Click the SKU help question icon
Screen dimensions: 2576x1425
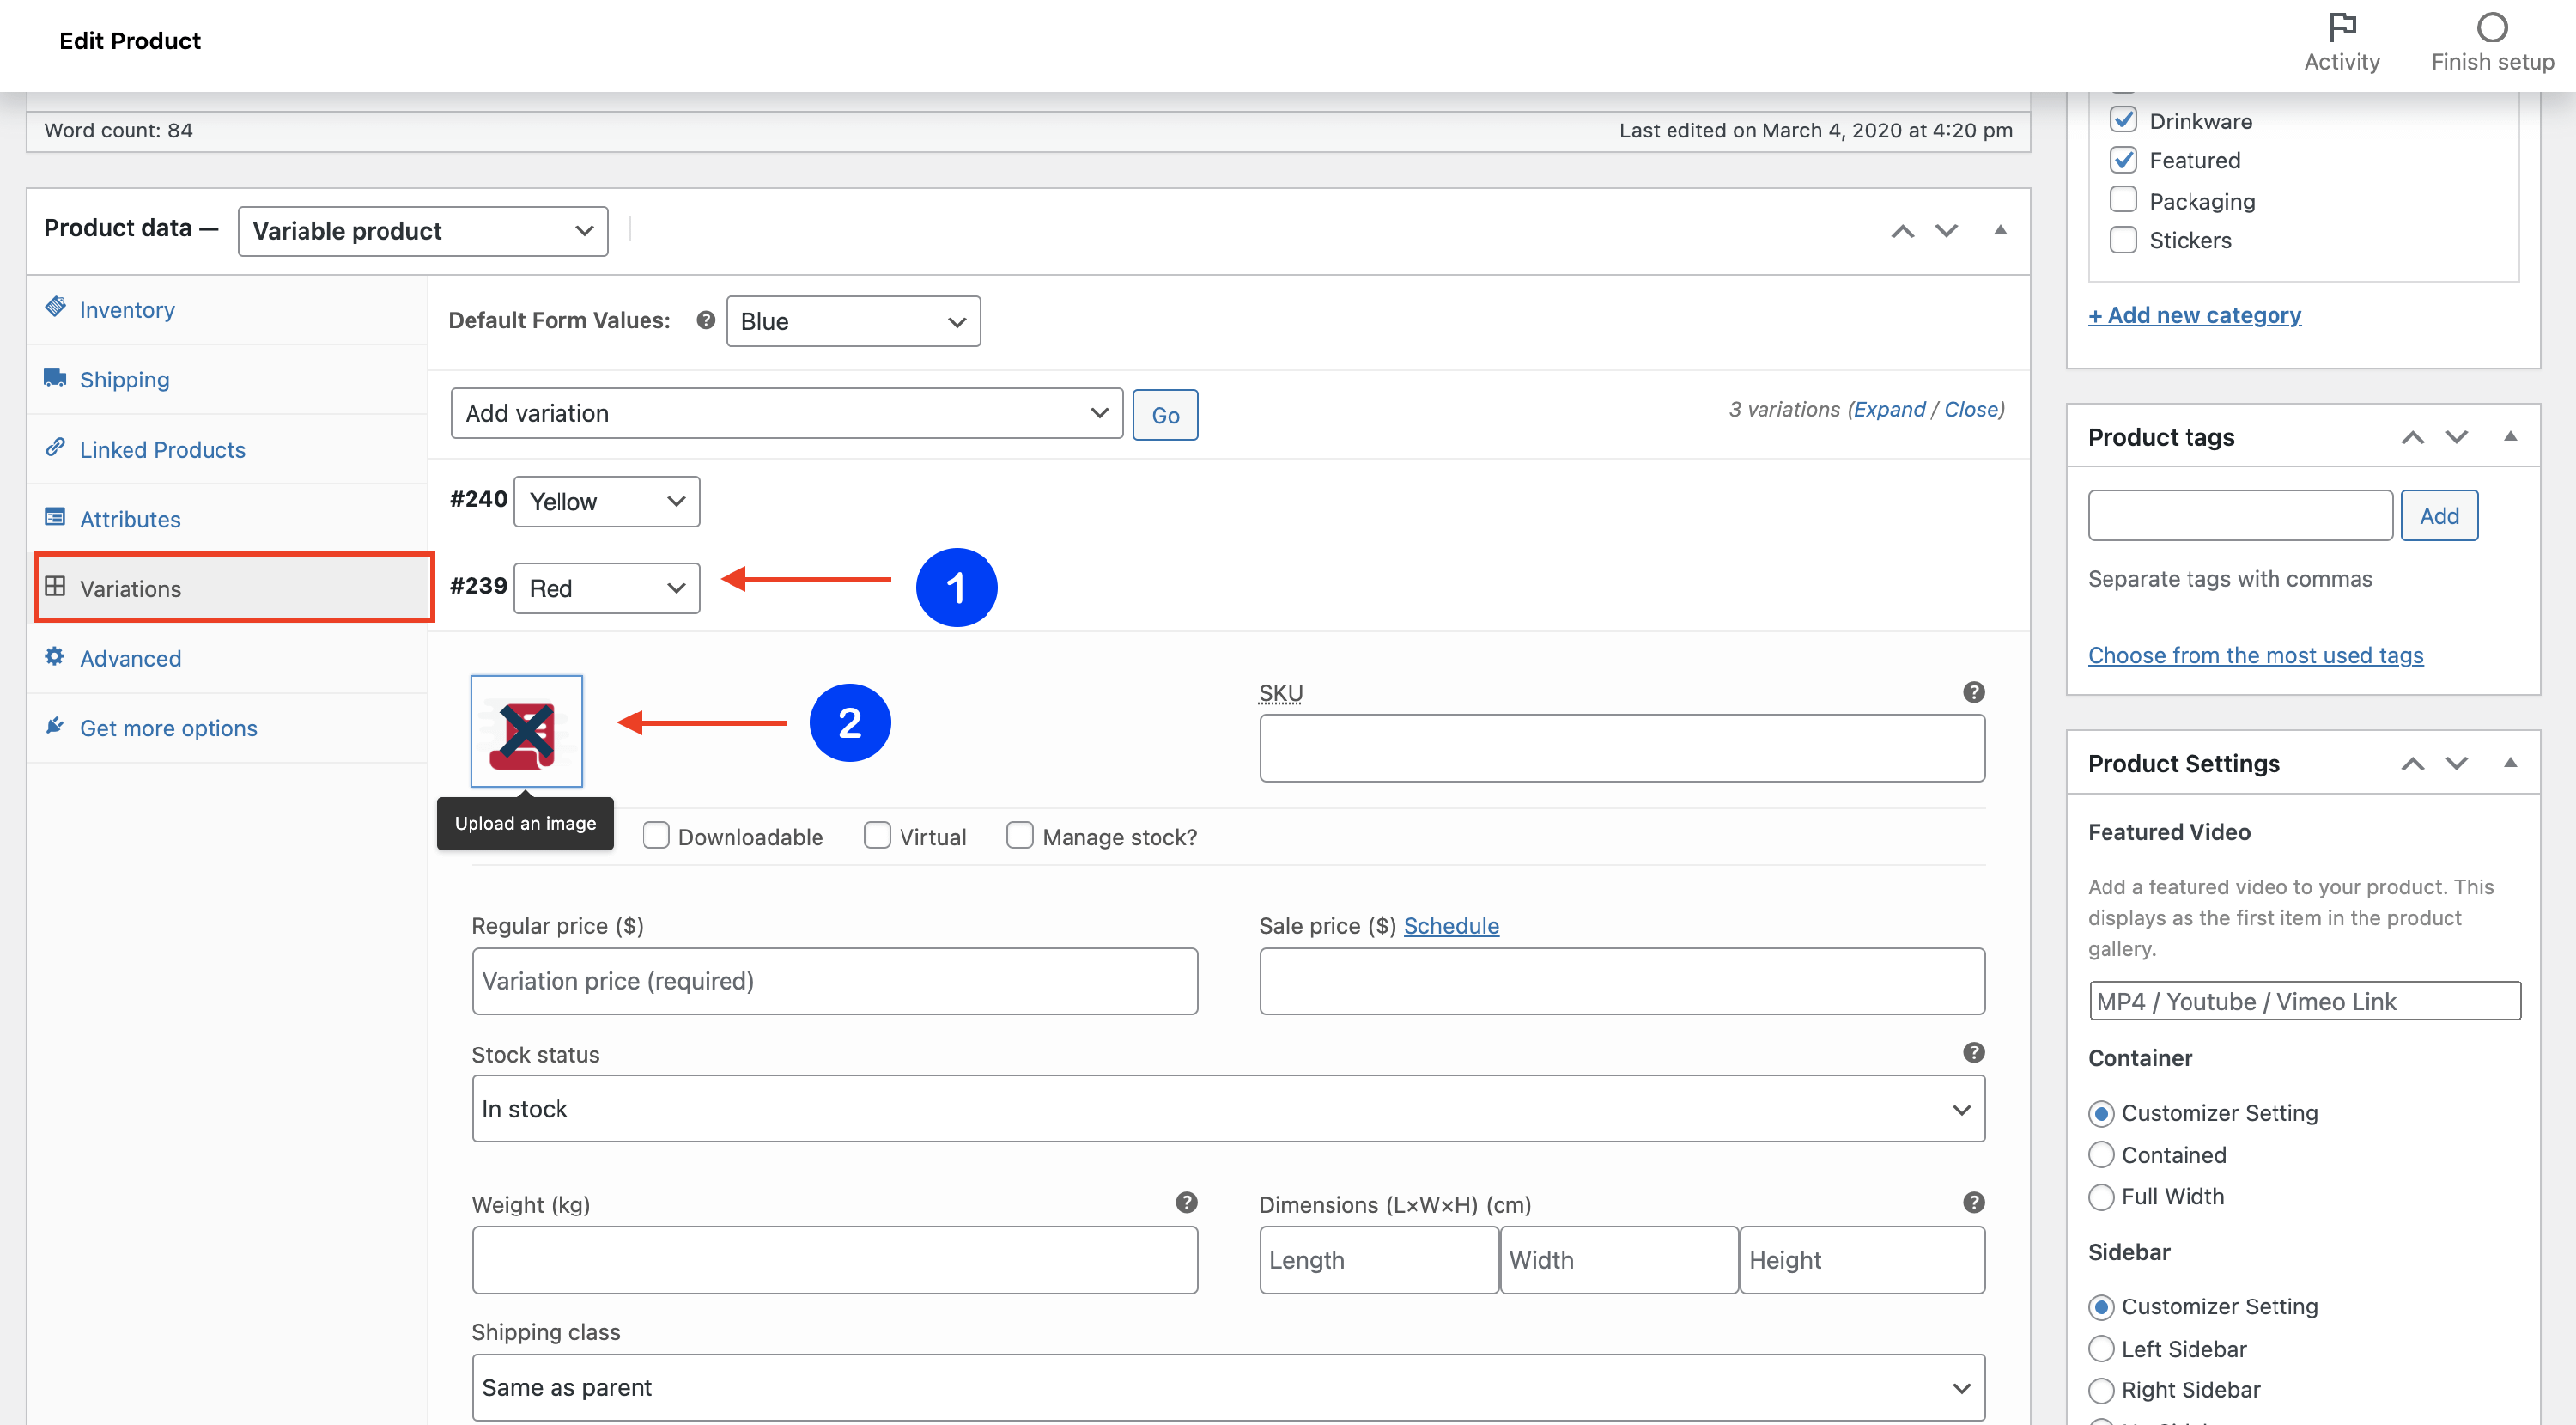pyautogui.click(x=1972, y=692)
